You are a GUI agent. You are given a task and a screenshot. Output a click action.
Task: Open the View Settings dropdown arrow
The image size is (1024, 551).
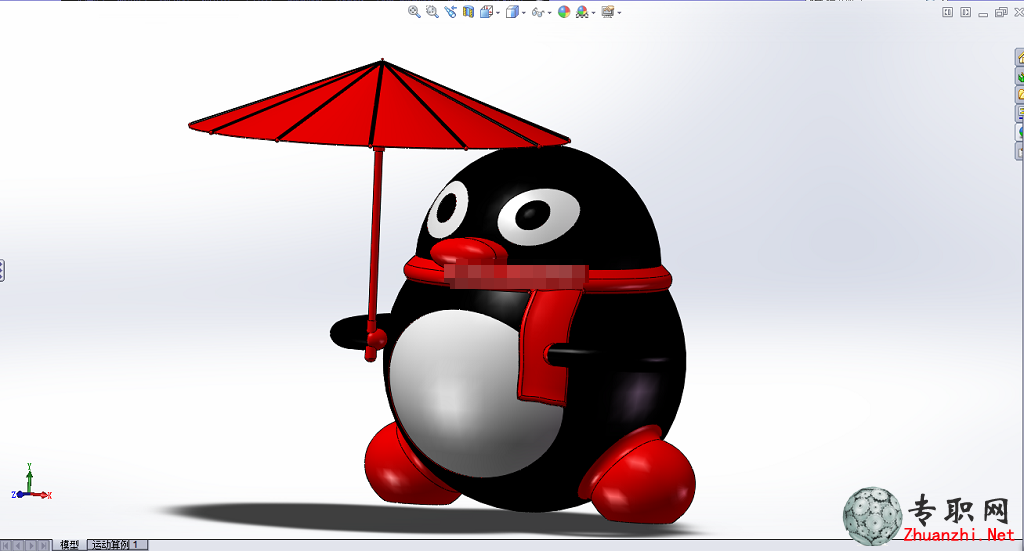click(619, 13)
